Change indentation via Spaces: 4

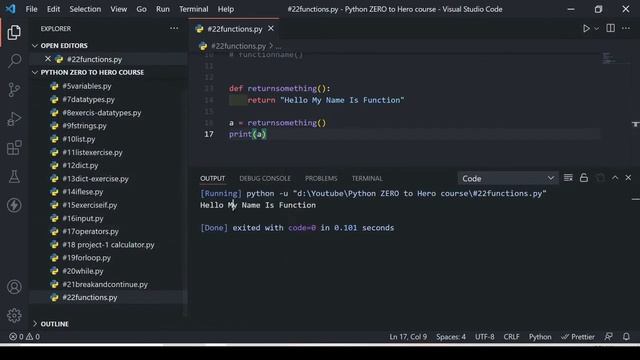[451, 337]
